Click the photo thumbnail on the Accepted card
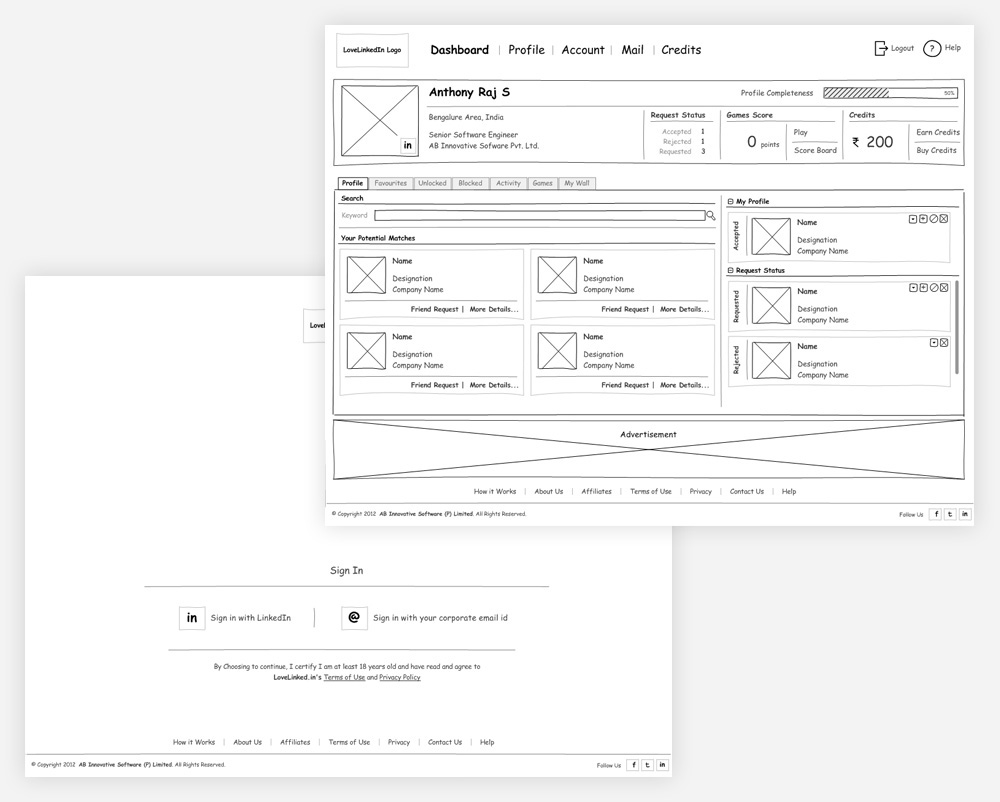The width and height of the screenshot is (1000, 802). pyautogui.click(x=771, y=237)
